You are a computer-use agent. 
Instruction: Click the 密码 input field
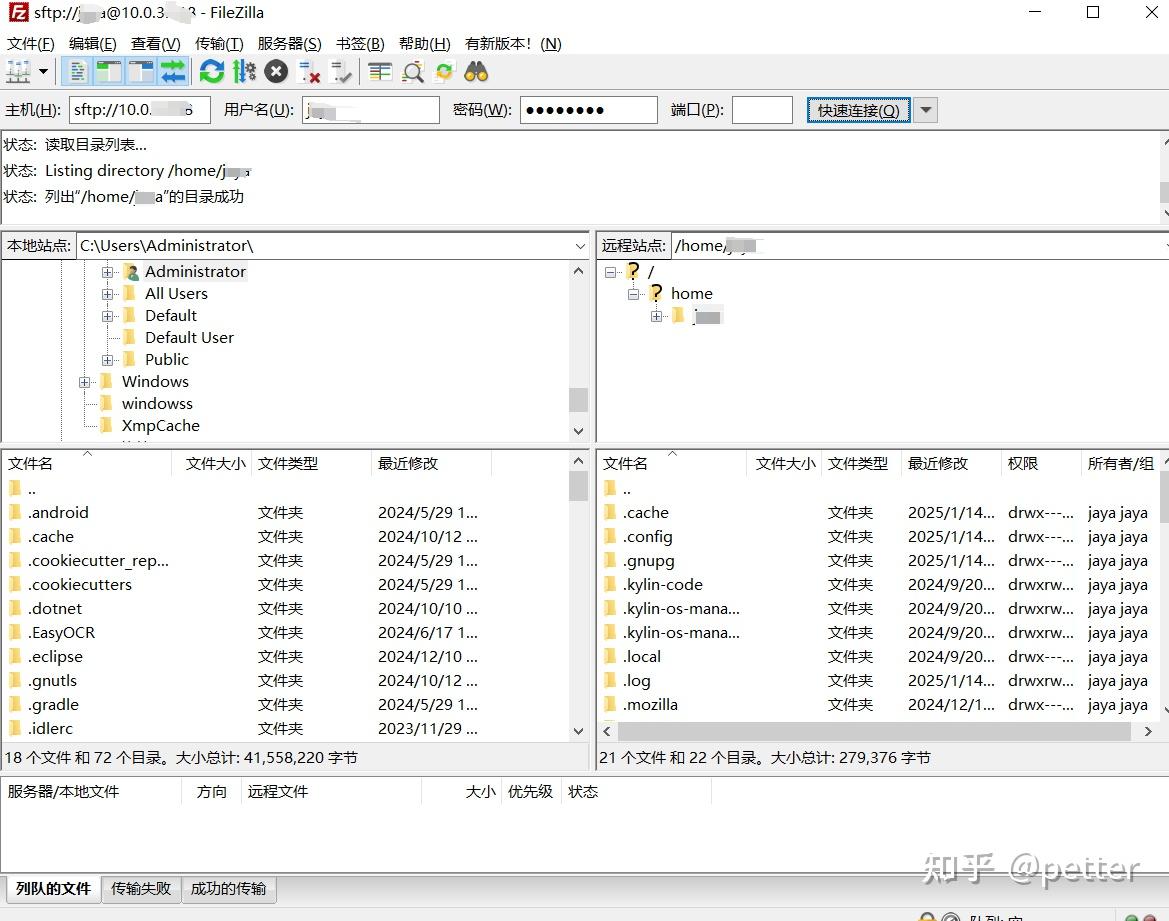(587, 110)
